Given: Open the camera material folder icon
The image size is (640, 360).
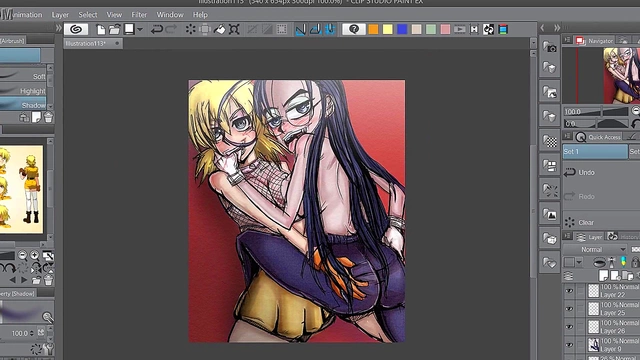Looking at the screenshot, I should pos(549,47).
